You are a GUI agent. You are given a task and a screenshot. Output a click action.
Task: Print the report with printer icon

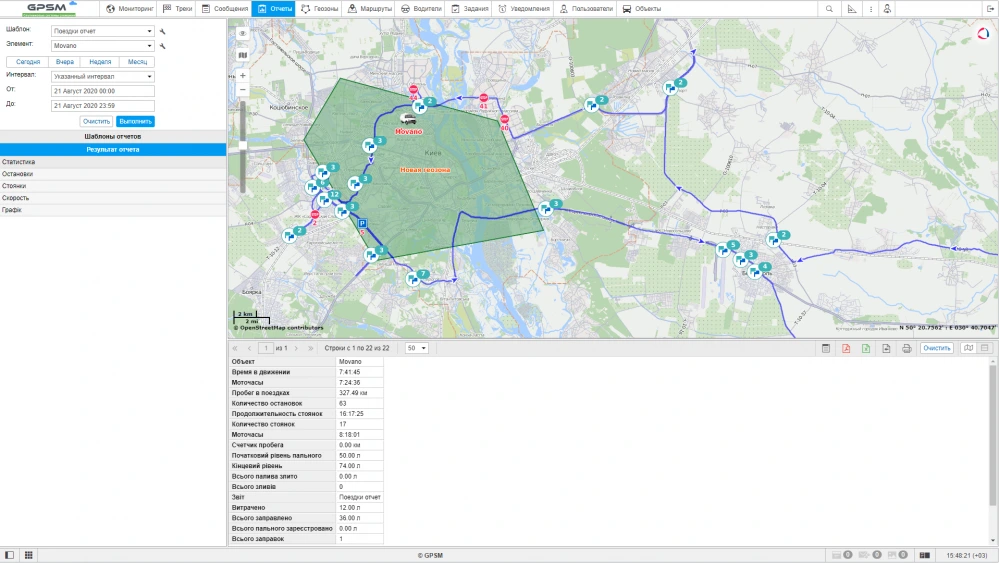(x=906, y=348)
